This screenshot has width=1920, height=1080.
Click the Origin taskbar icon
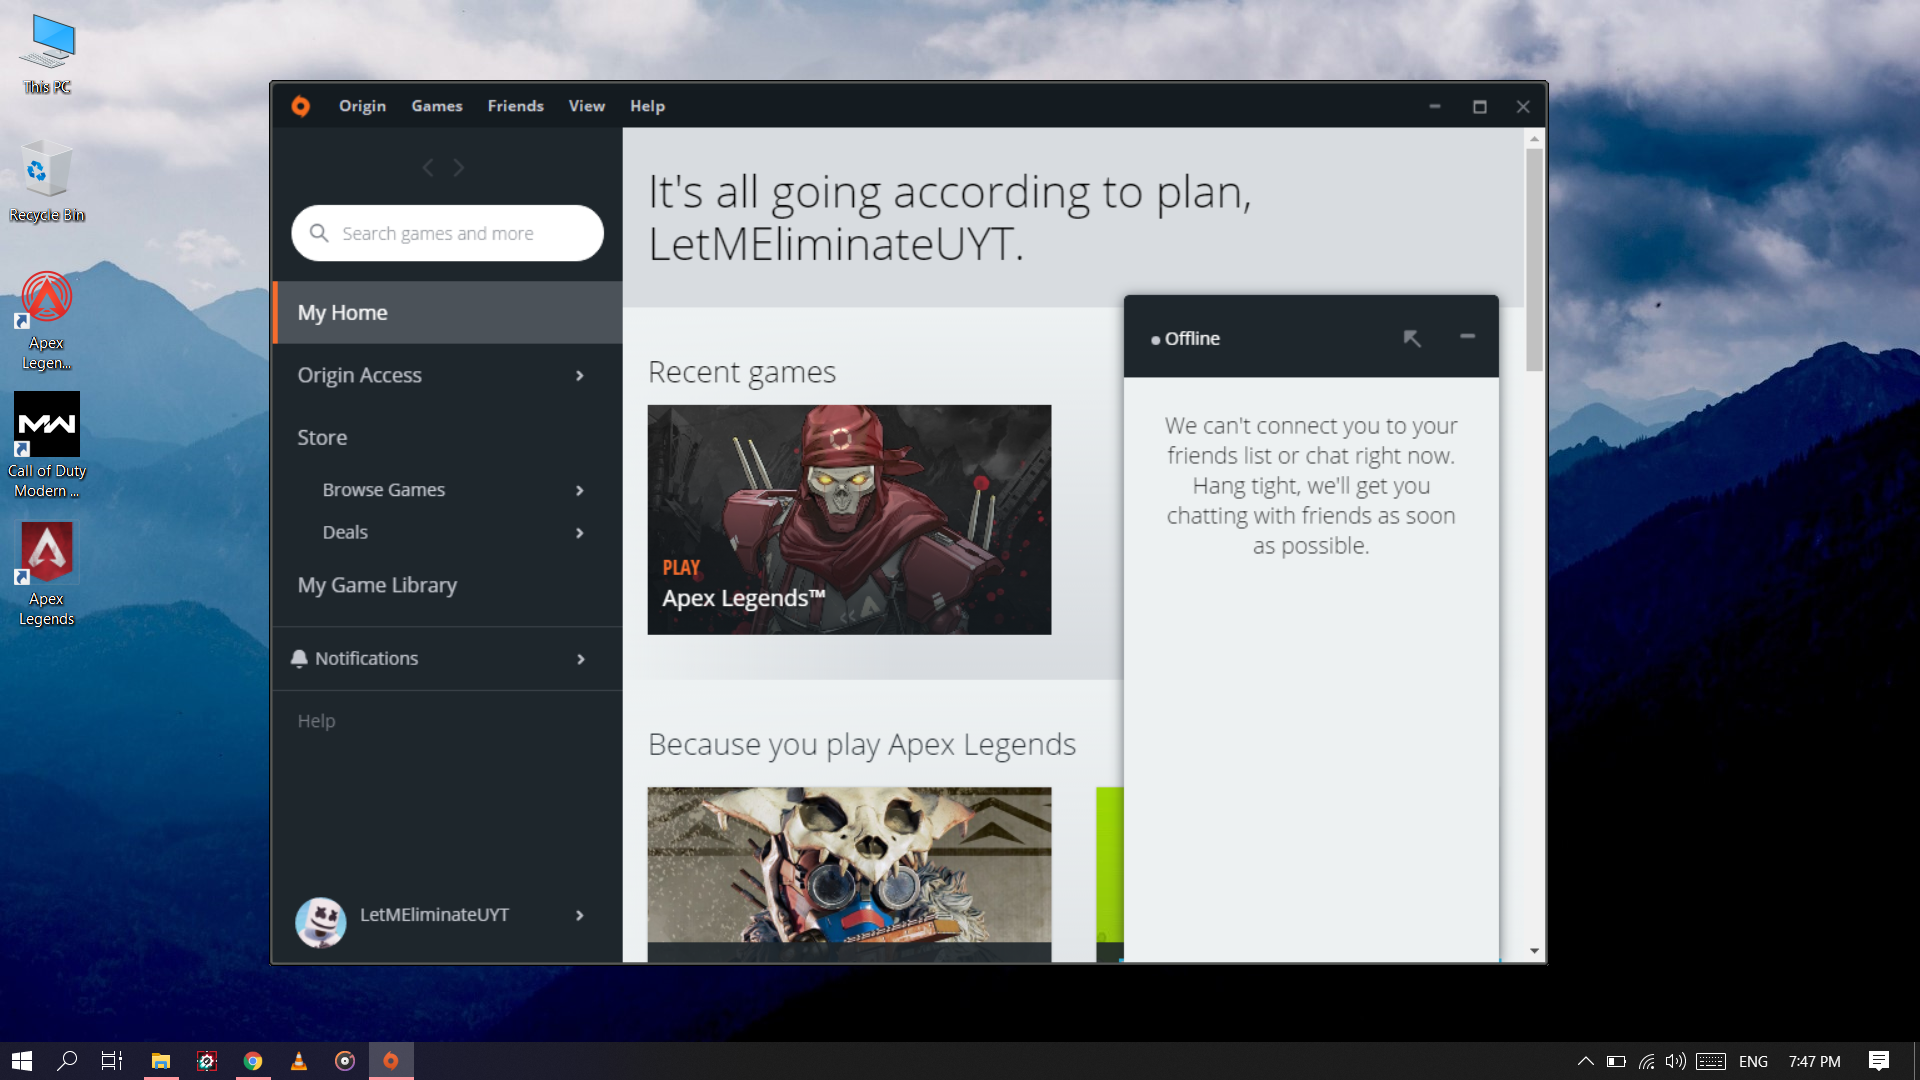coord(391,1061)
